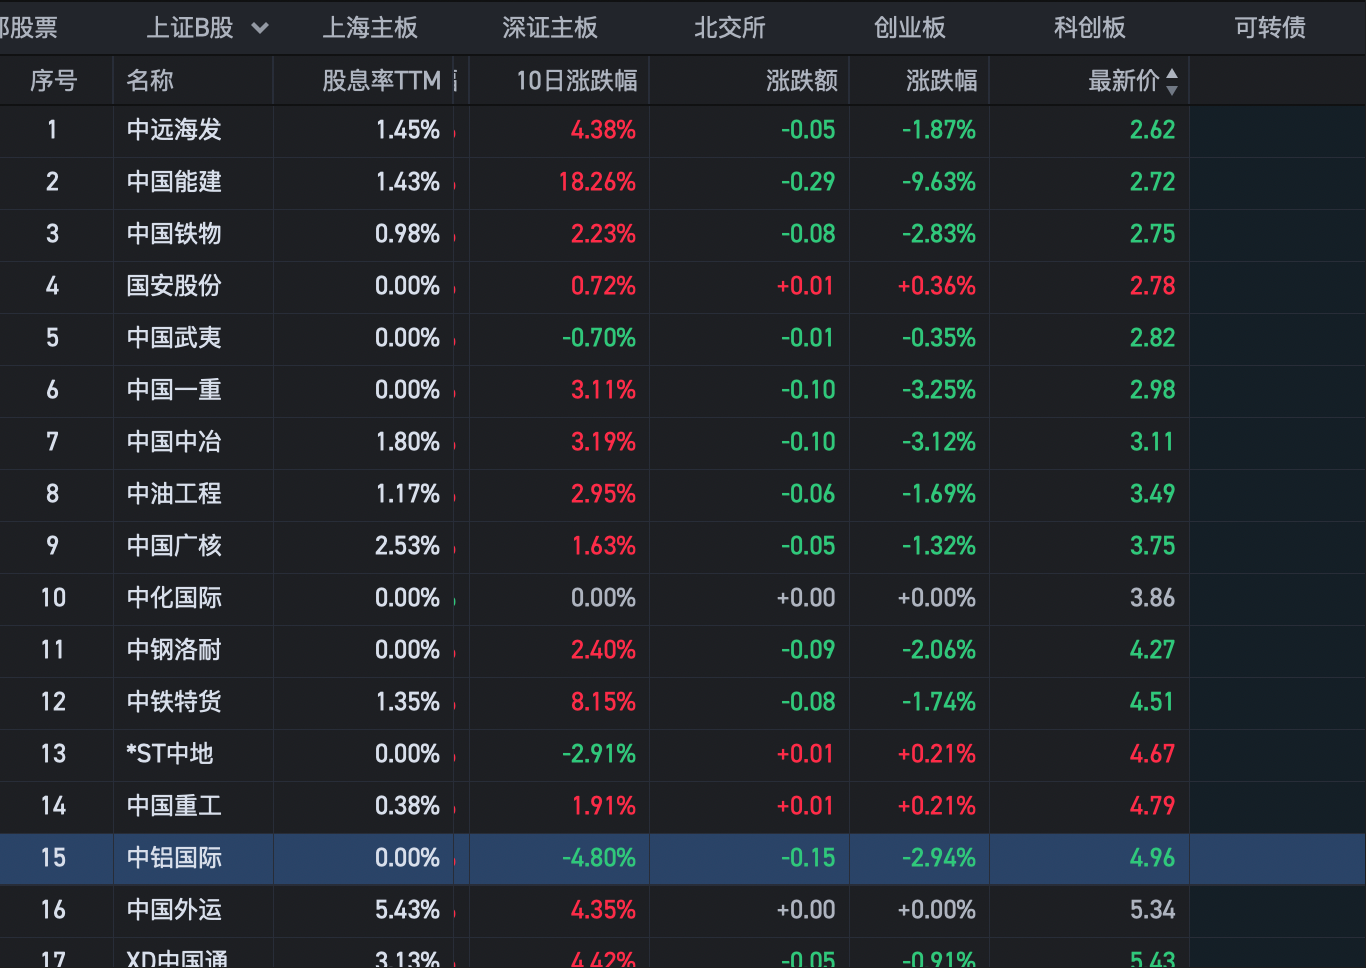Screen dimensions: 1366x968
Task: Click latest price 3.49 of 中油工程
Action: click(x=1152, y=494)
